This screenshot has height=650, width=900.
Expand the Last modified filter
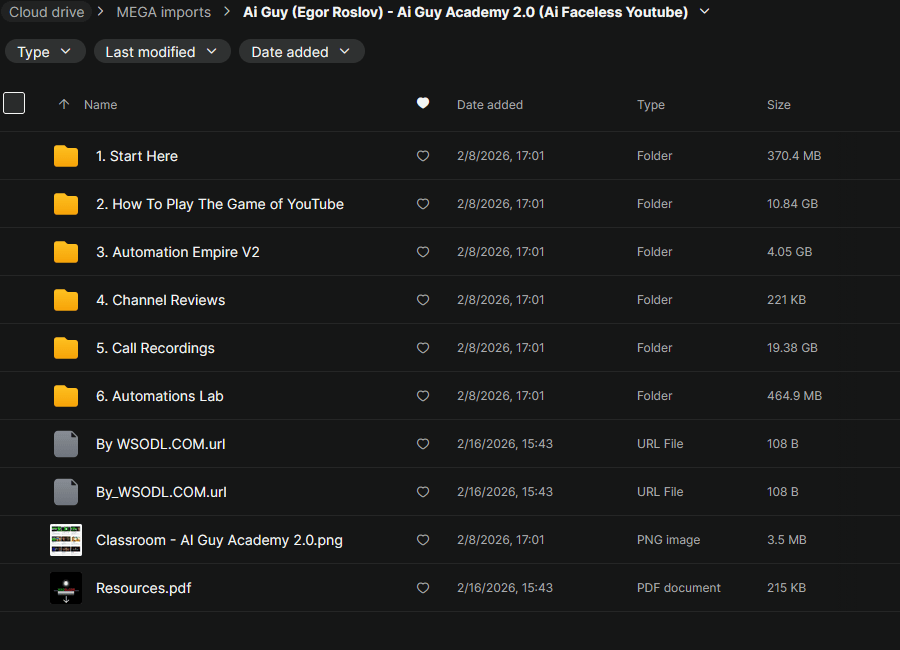pos(162,52)
